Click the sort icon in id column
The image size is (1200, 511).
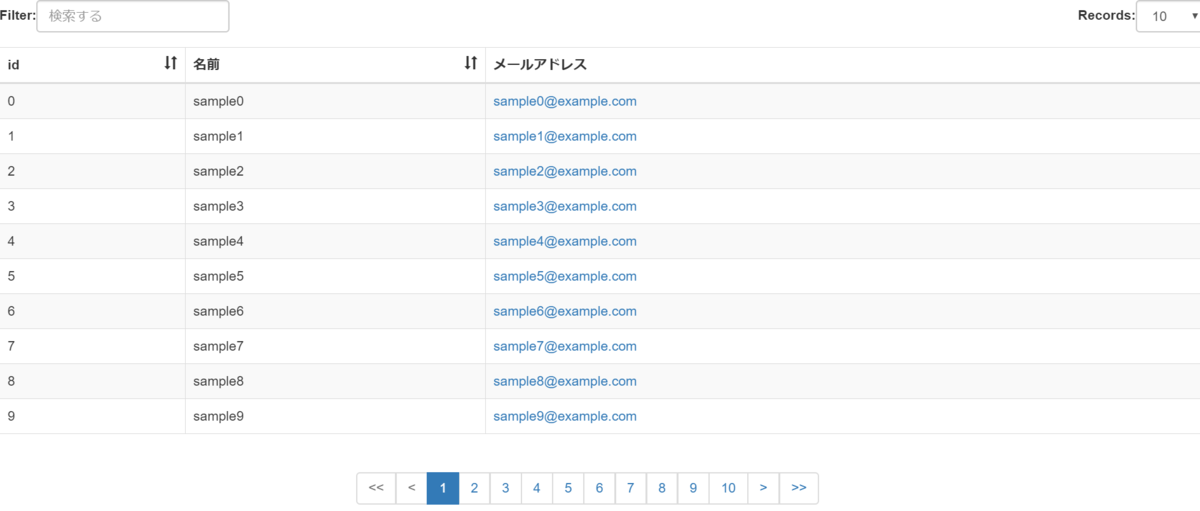(x=171, y=64)
